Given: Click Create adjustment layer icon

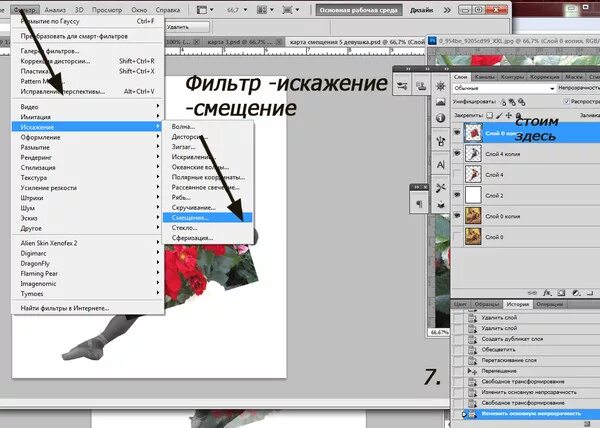Looking at the screenshot, I should tap(576, 293).
